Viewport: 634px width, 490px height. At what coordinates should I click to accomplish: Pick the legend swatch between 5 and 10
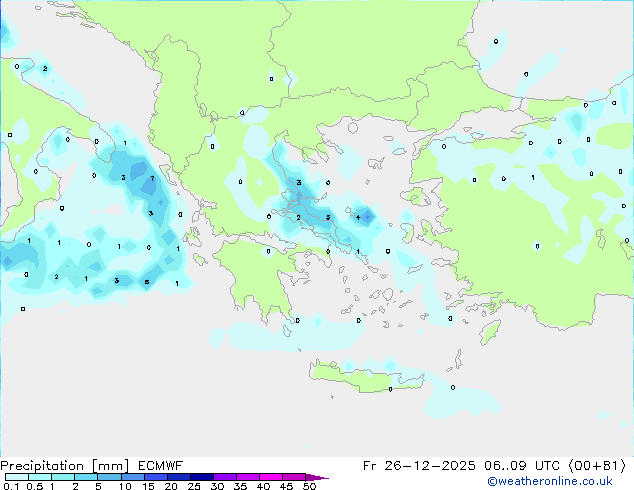[x=109, y=477]
